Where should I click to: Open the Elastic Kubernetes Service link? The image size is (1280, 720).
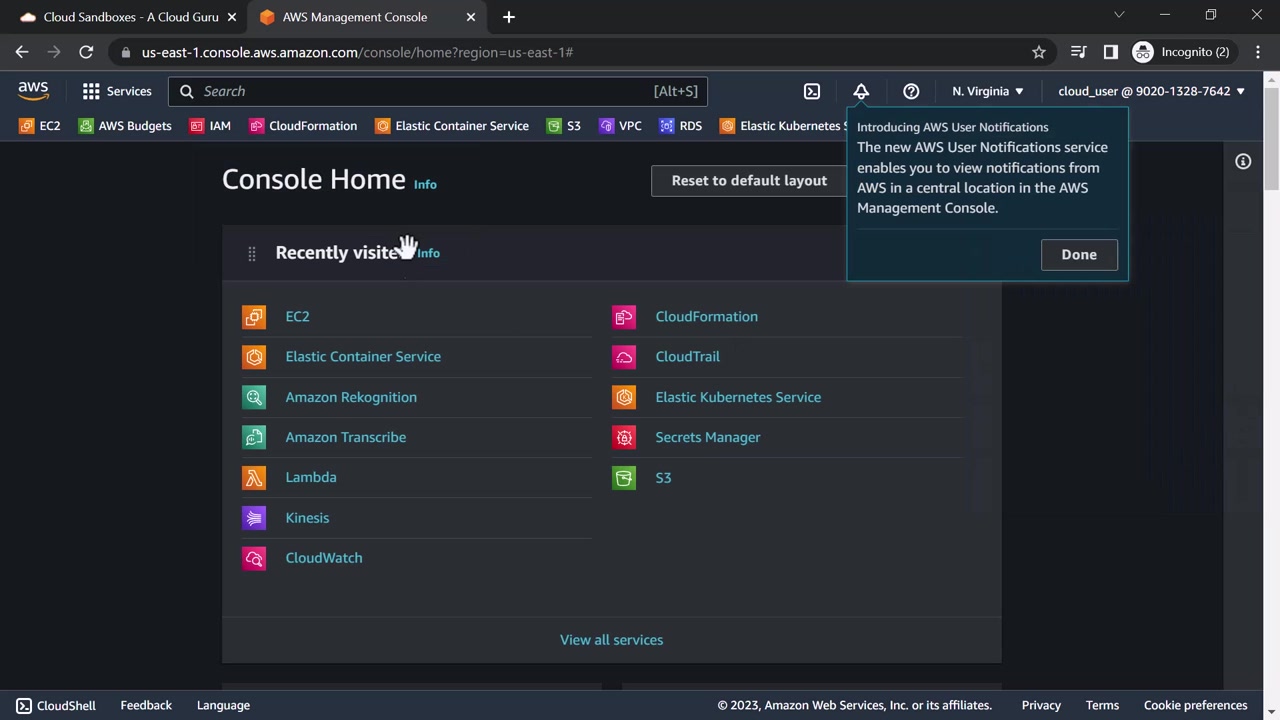738,397
